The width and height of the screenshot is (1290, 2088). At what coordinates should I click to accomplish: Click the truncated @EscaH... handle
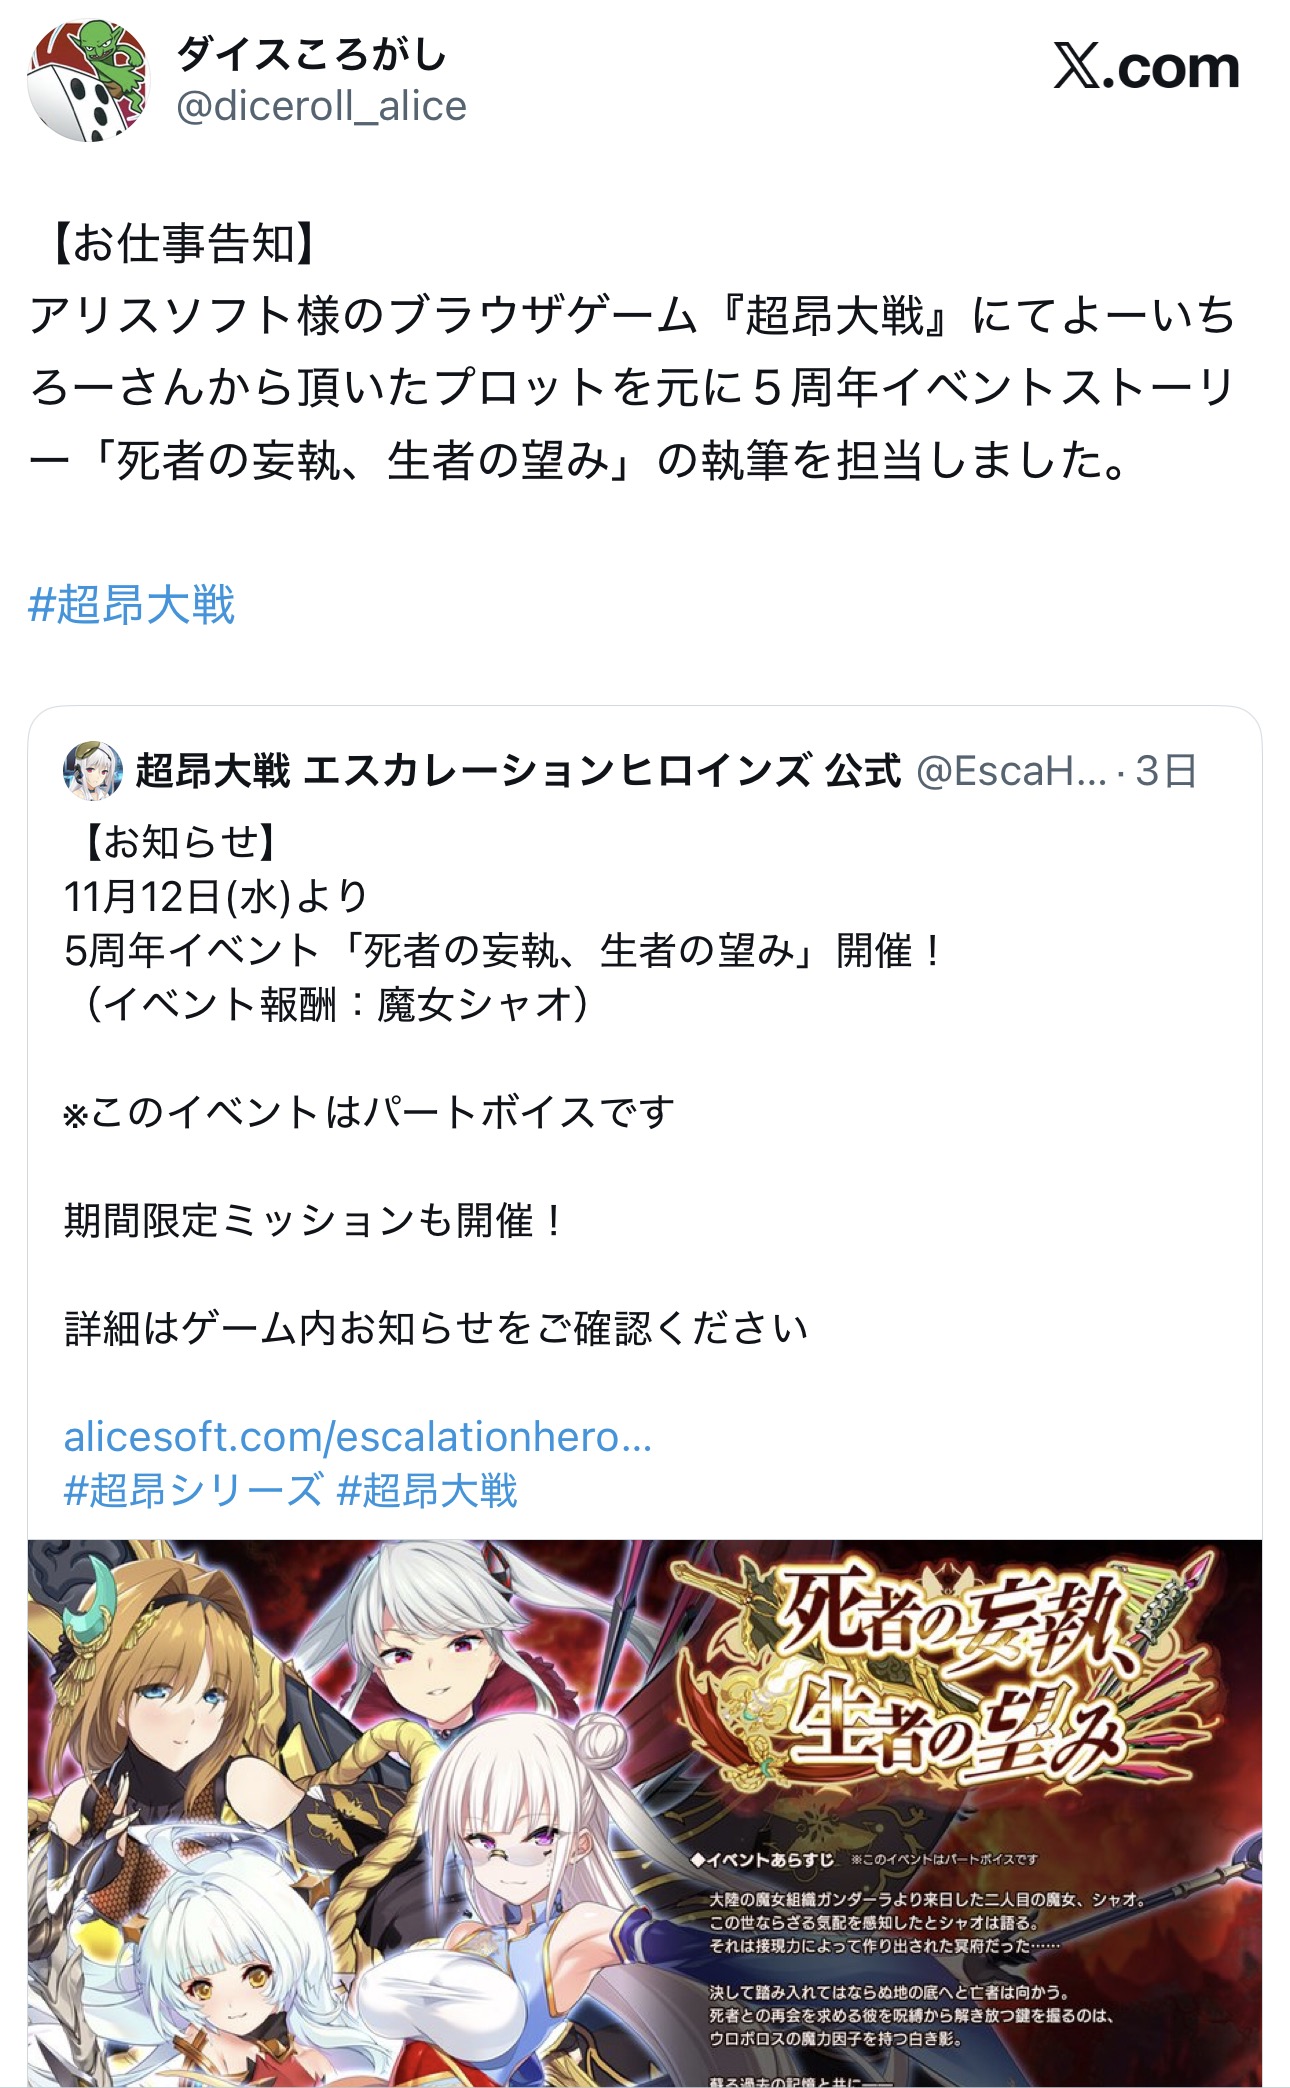tap(1011, 771)
